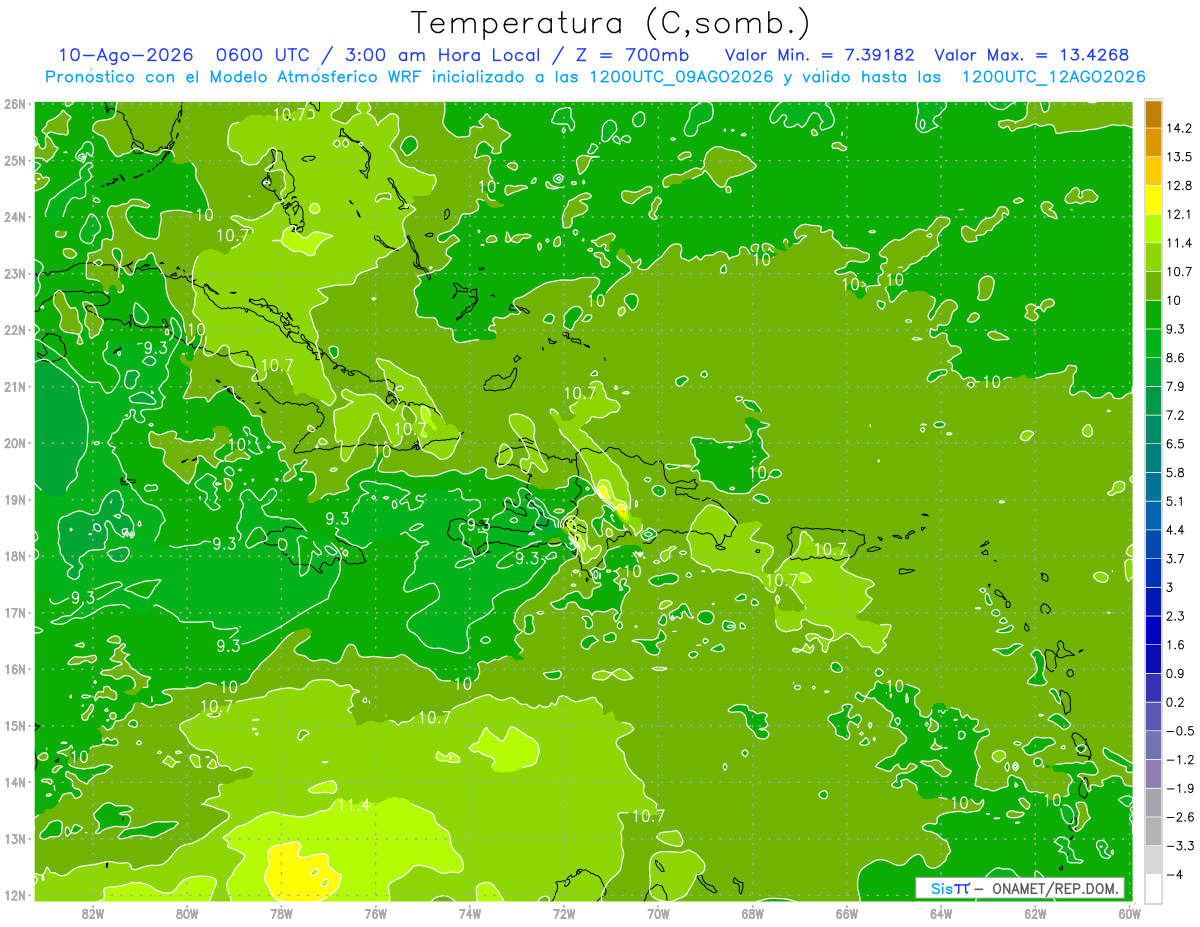Click the 72W longitude axis label
The image size is (1200, 927).
[x=564, y=913]
